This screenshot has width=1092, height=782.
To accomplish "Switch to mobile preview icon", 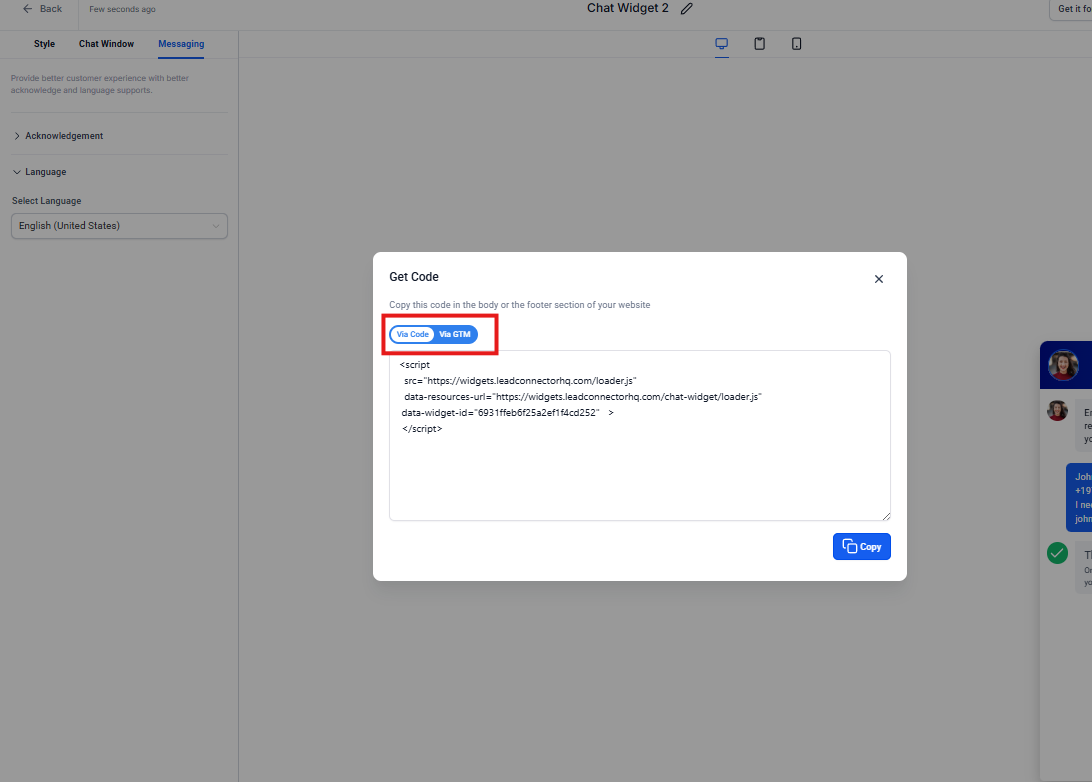I will tap(796, 44).
